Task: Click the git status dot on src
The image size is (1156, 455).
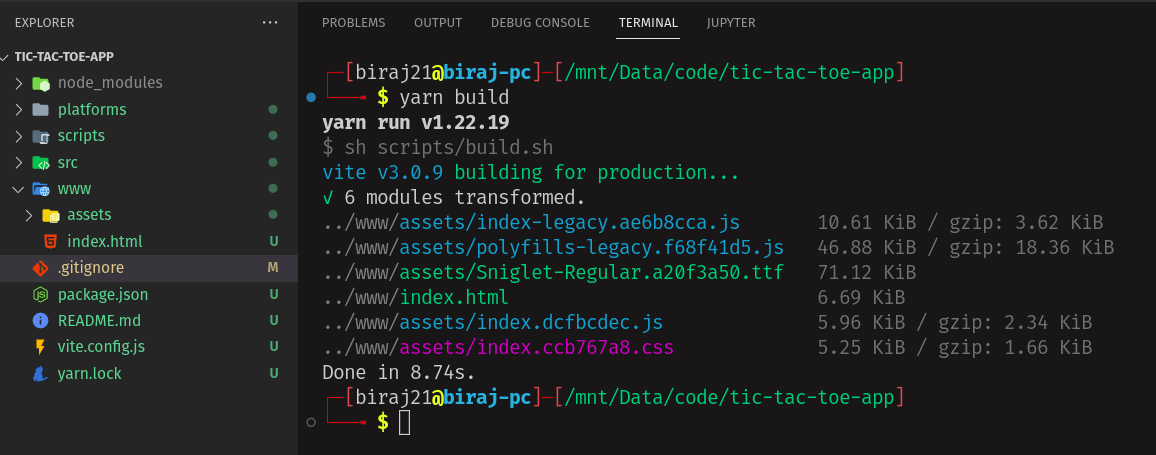Action: point(273,162)
